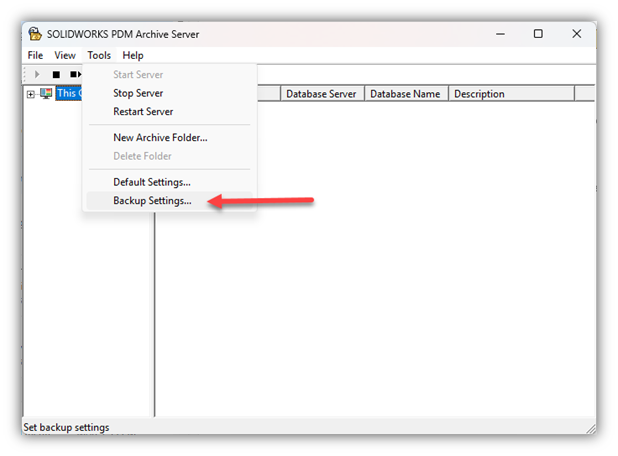Click the 'Set backup settings' status bar text
Viewport: 618px width, 456px height.
tap(66, 427)
